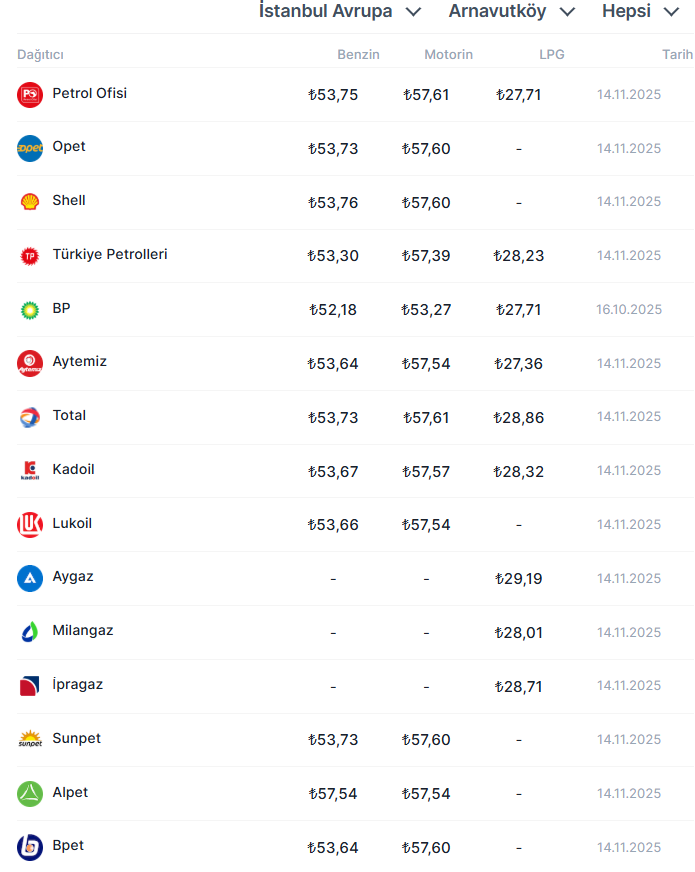The height and width of the screenshot is (872, 695).
Task: Click the Alpet green logo icon
Action: (x=30, y=794)
